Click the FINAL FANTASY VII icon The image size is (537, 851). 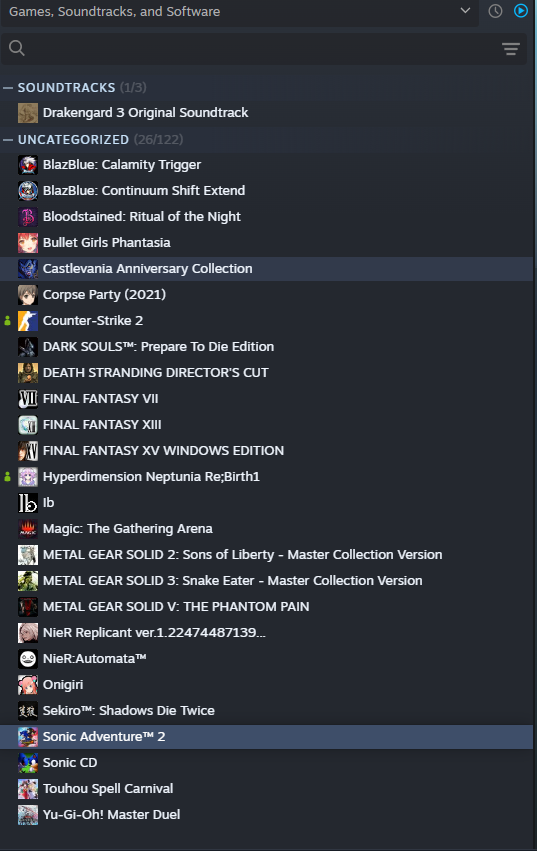pyautogui.click(x=28, y=399)
